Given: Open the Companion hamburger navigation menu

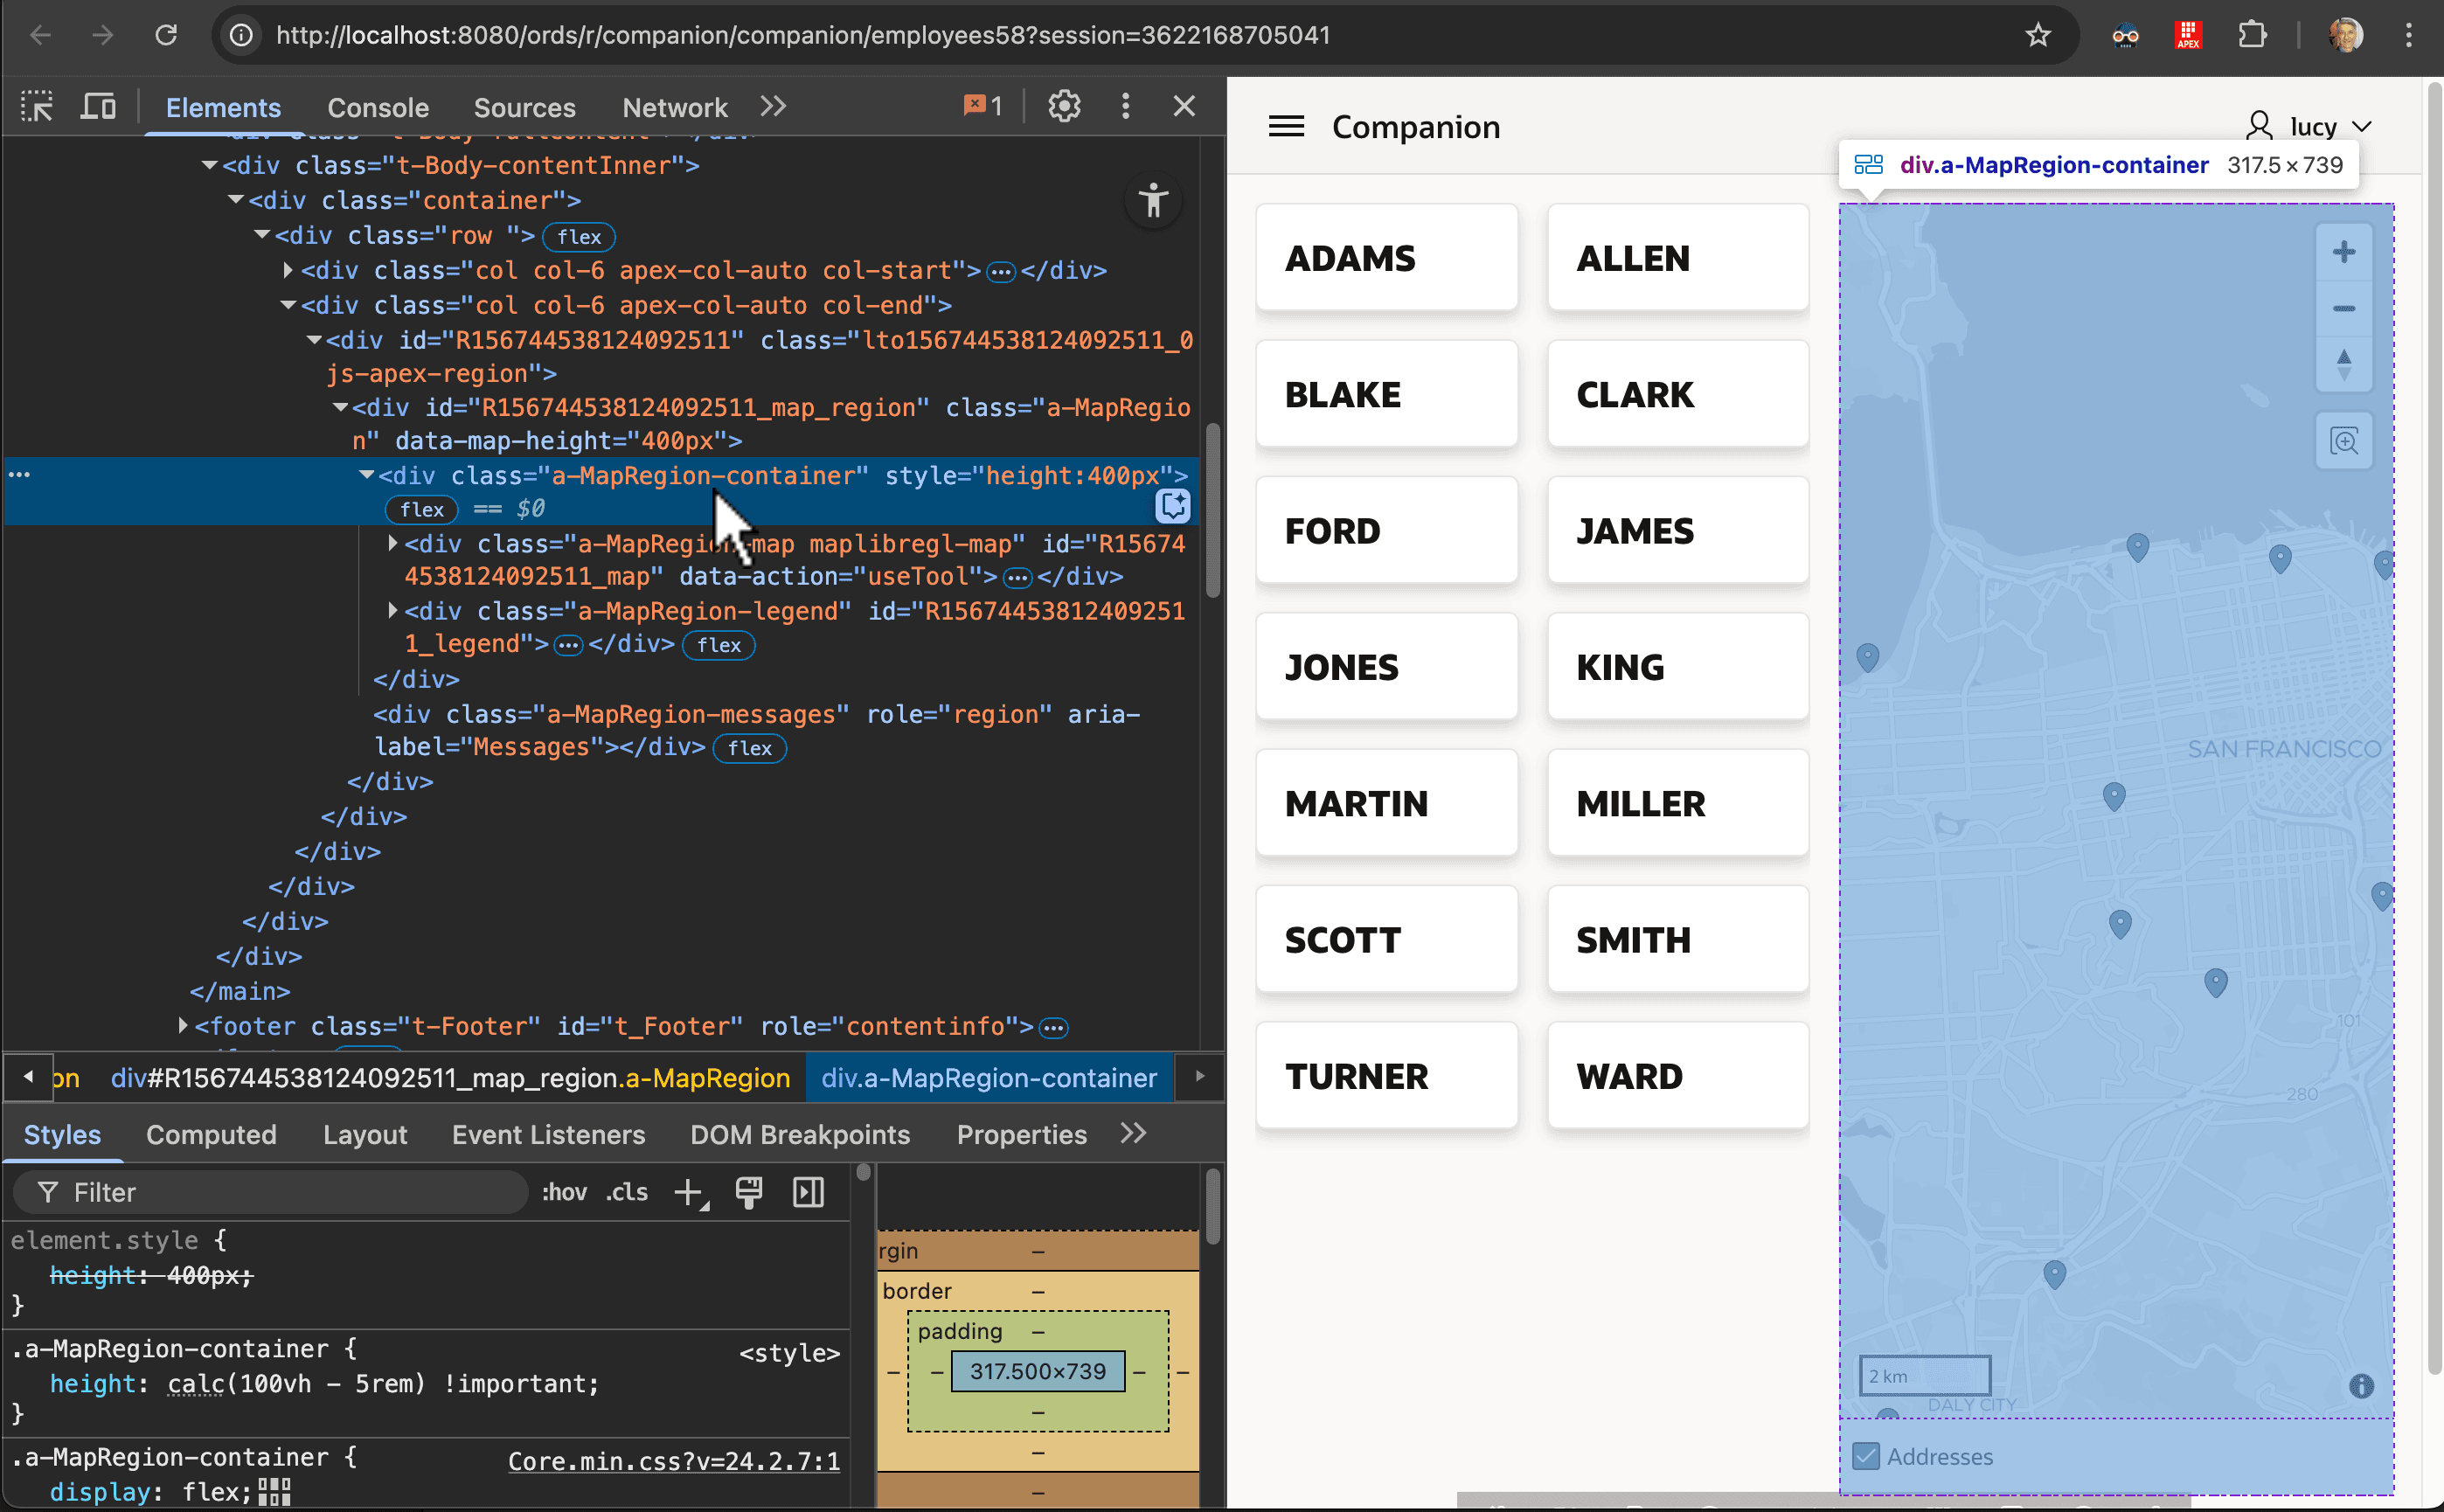Looking at the screenshot, I should (1286, 127).
